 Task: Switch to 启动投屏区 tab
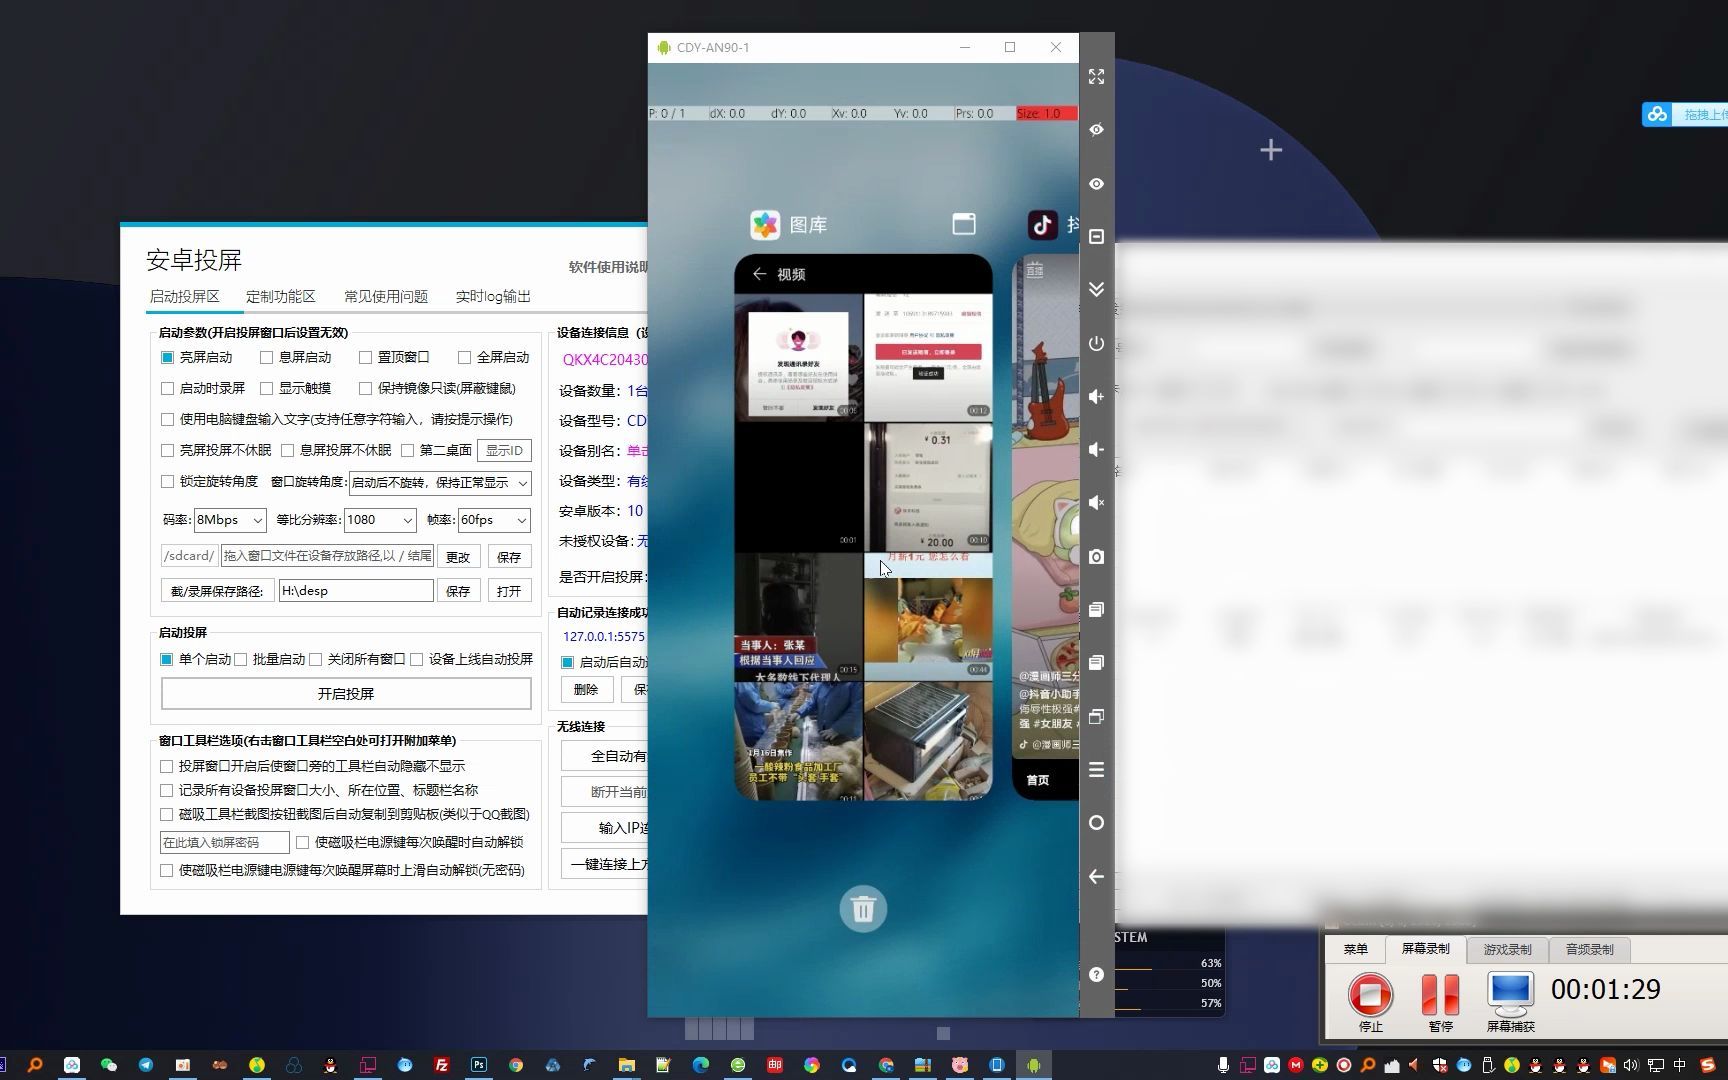184,296
